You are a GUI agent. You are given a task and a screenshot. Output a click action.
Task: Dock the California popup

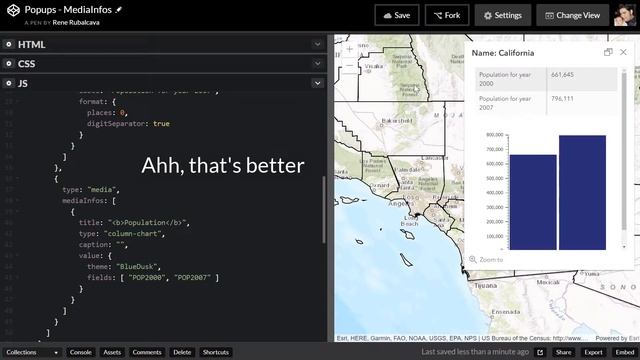608,52
